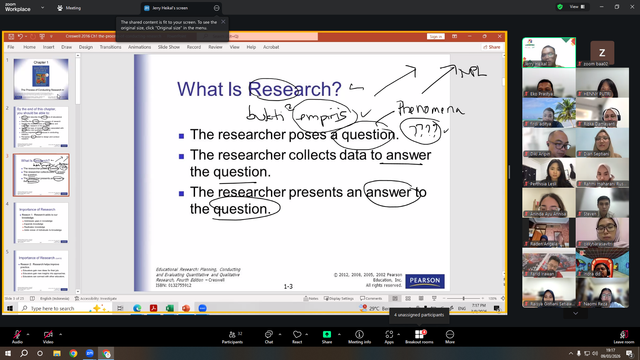The width and height of the screenshot is (640, 360).
Task: Click Accessibility: Investigate in status bar
Action: point(96,298)
